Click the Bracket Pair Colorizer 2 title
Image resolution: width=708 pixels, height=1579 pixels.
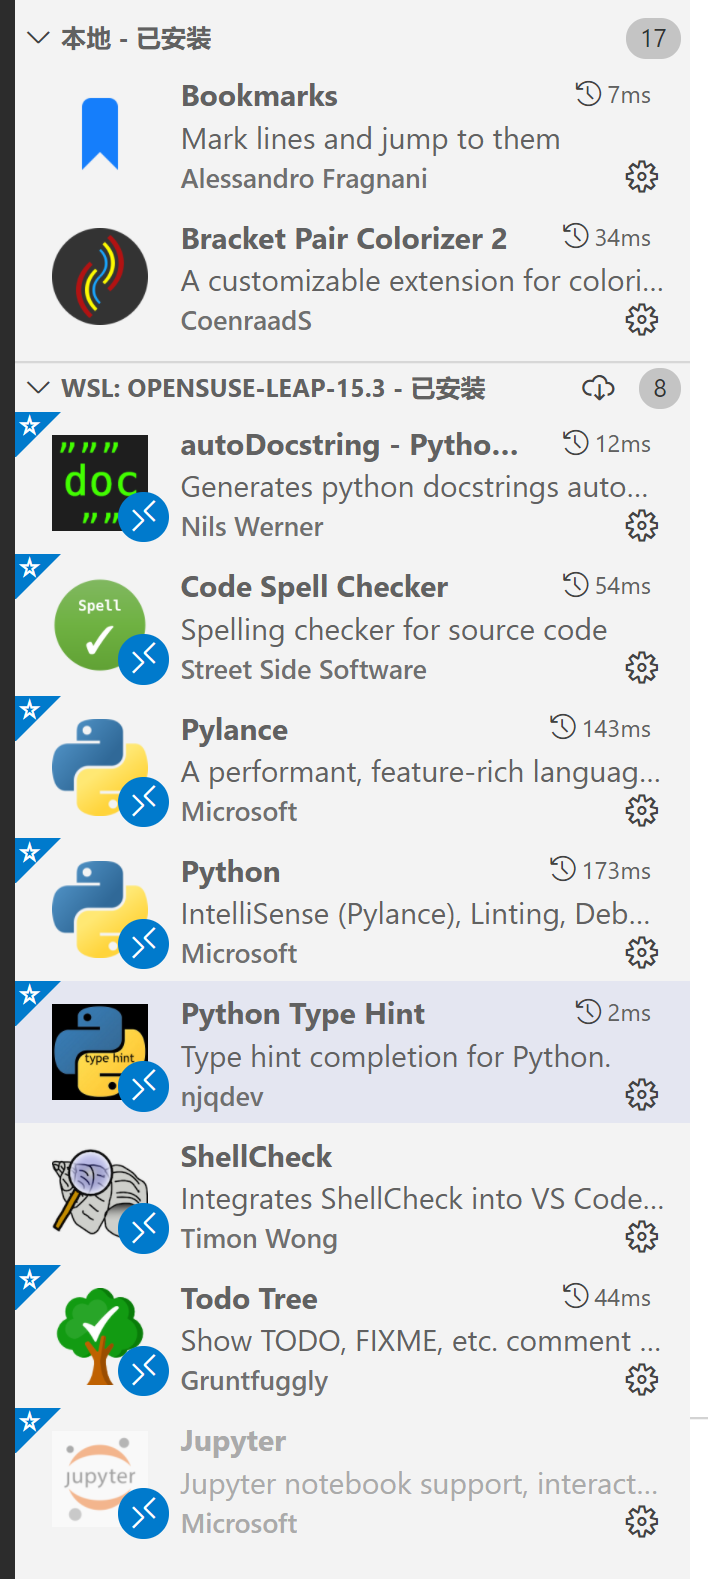(x=344, y=239)
